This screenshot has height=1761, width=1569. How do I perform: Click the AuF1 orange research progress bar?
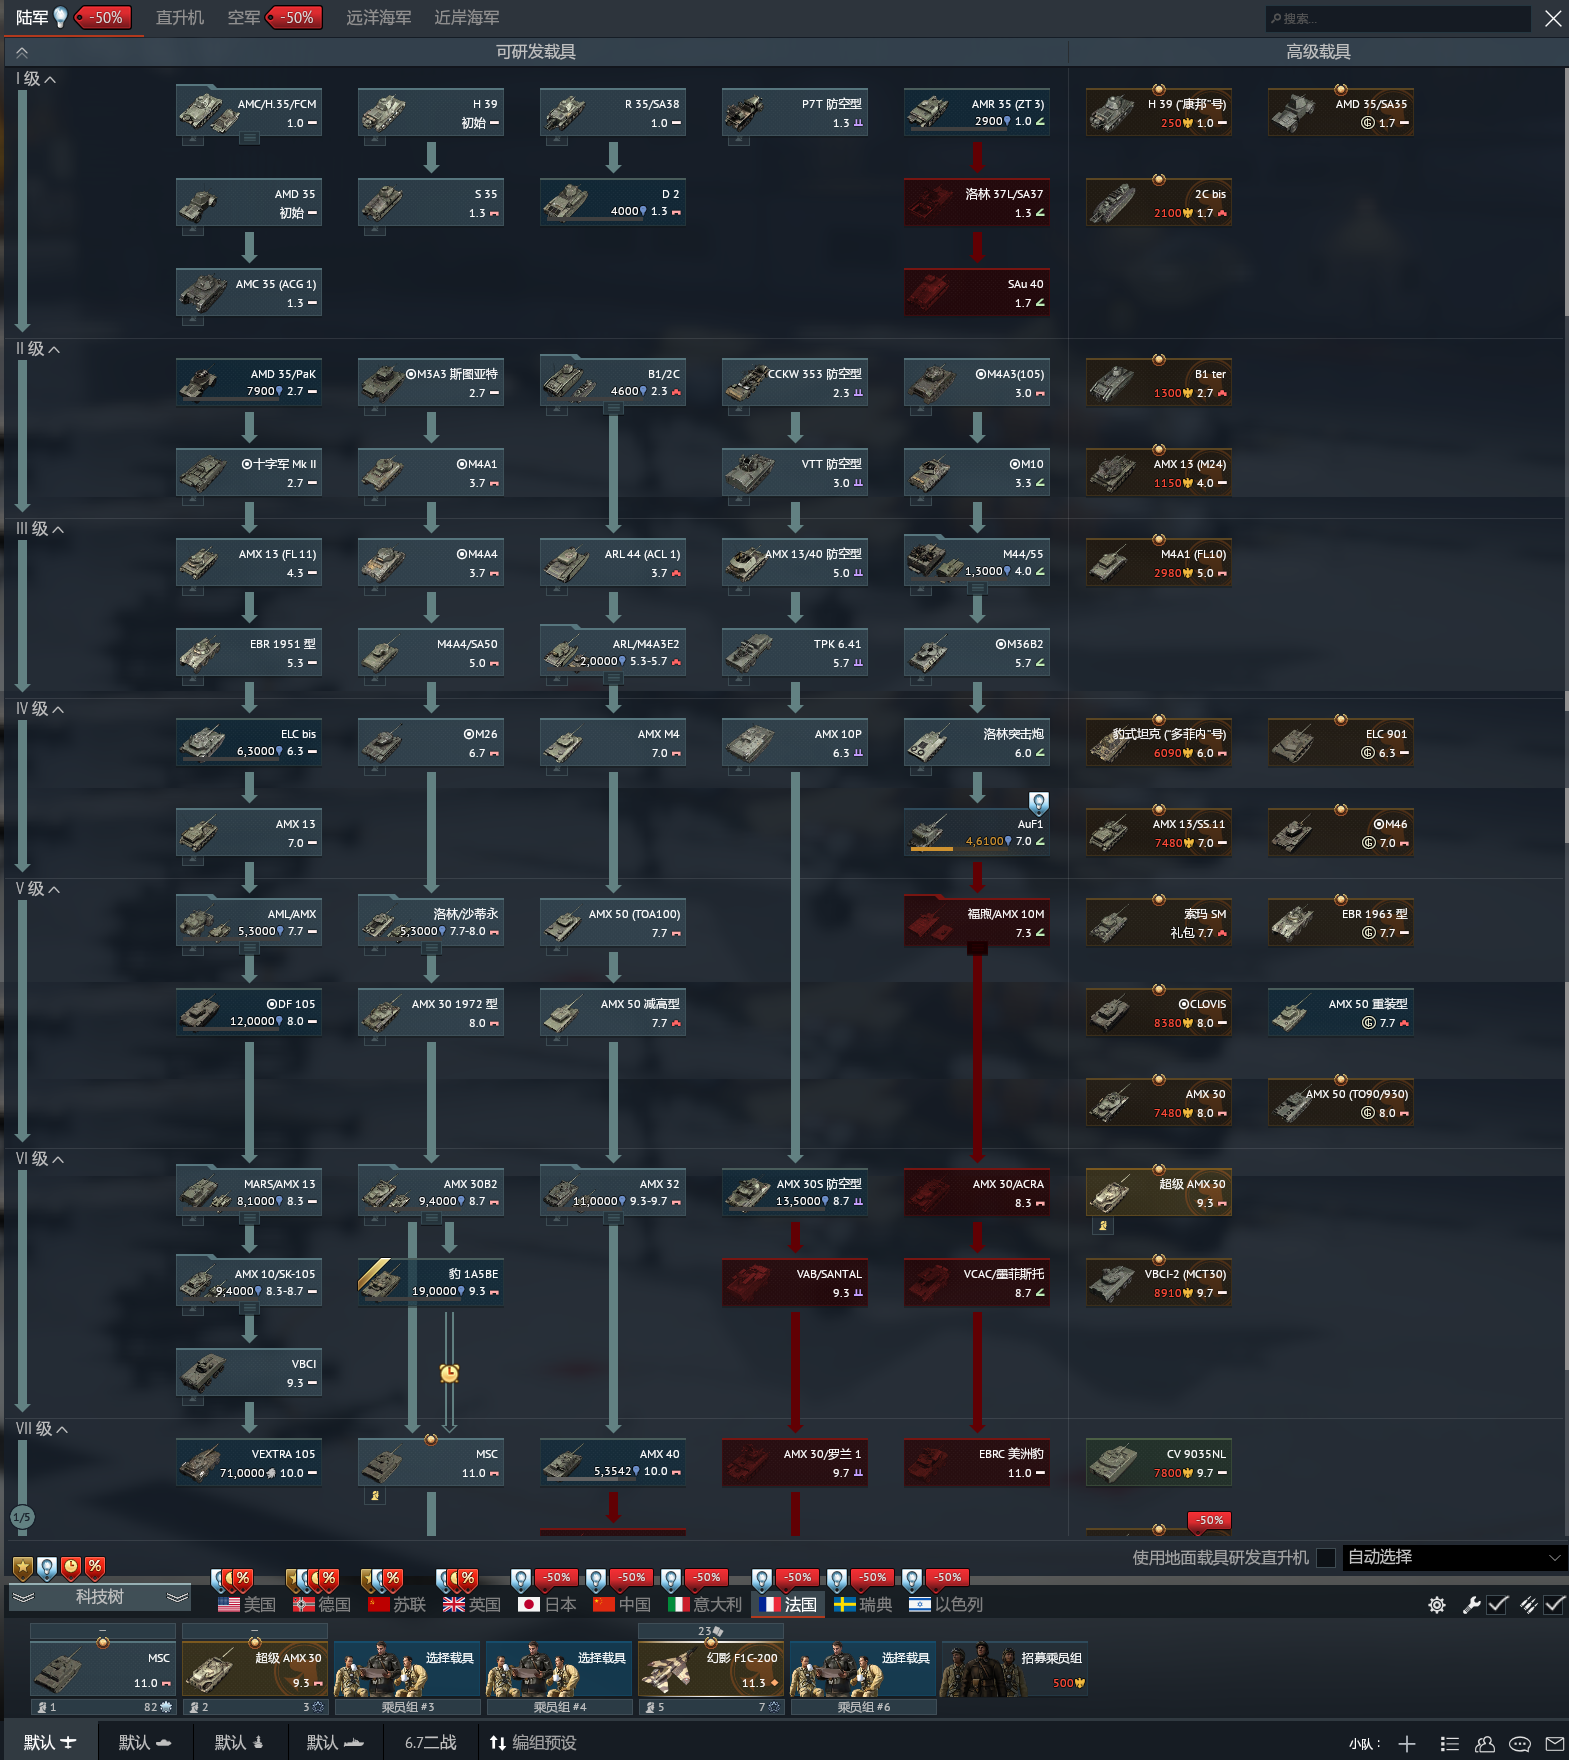coord(932,850)
